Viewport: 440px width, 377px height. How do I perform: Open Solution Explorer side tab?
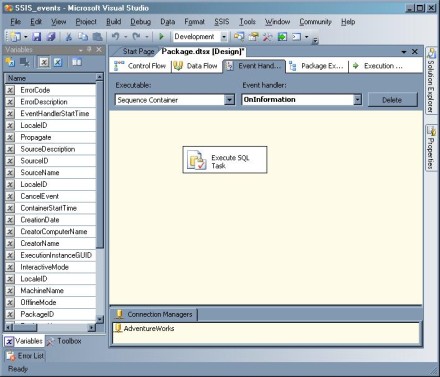431,81
